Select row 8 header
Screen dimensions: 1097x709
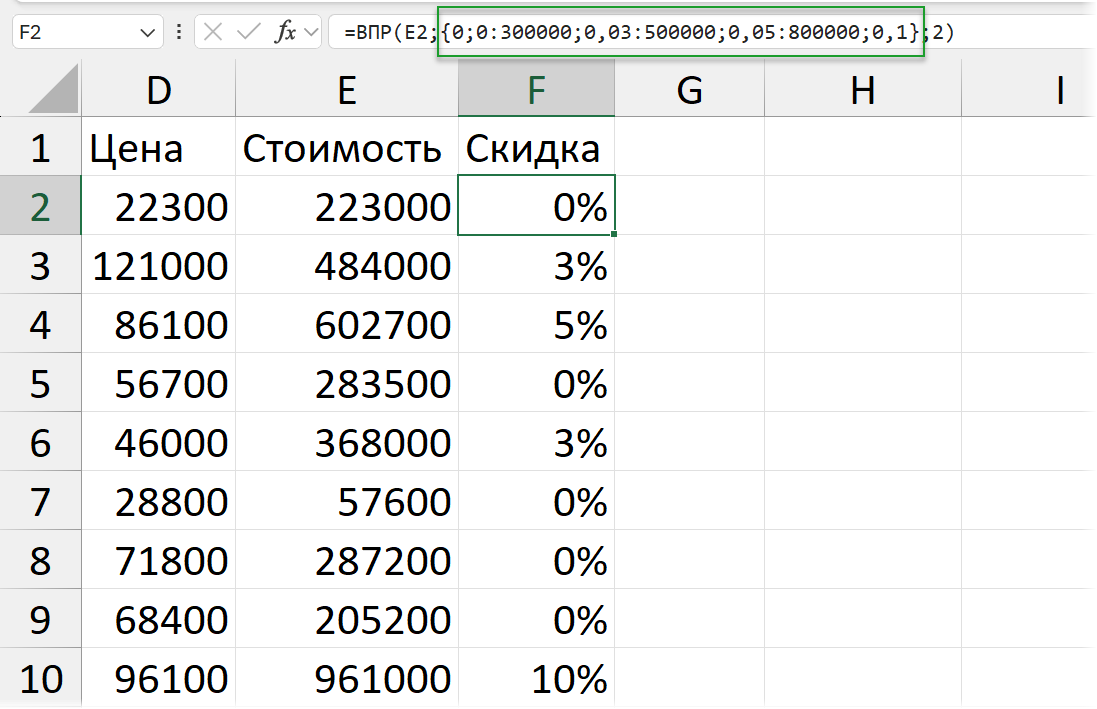pos(41,559)
